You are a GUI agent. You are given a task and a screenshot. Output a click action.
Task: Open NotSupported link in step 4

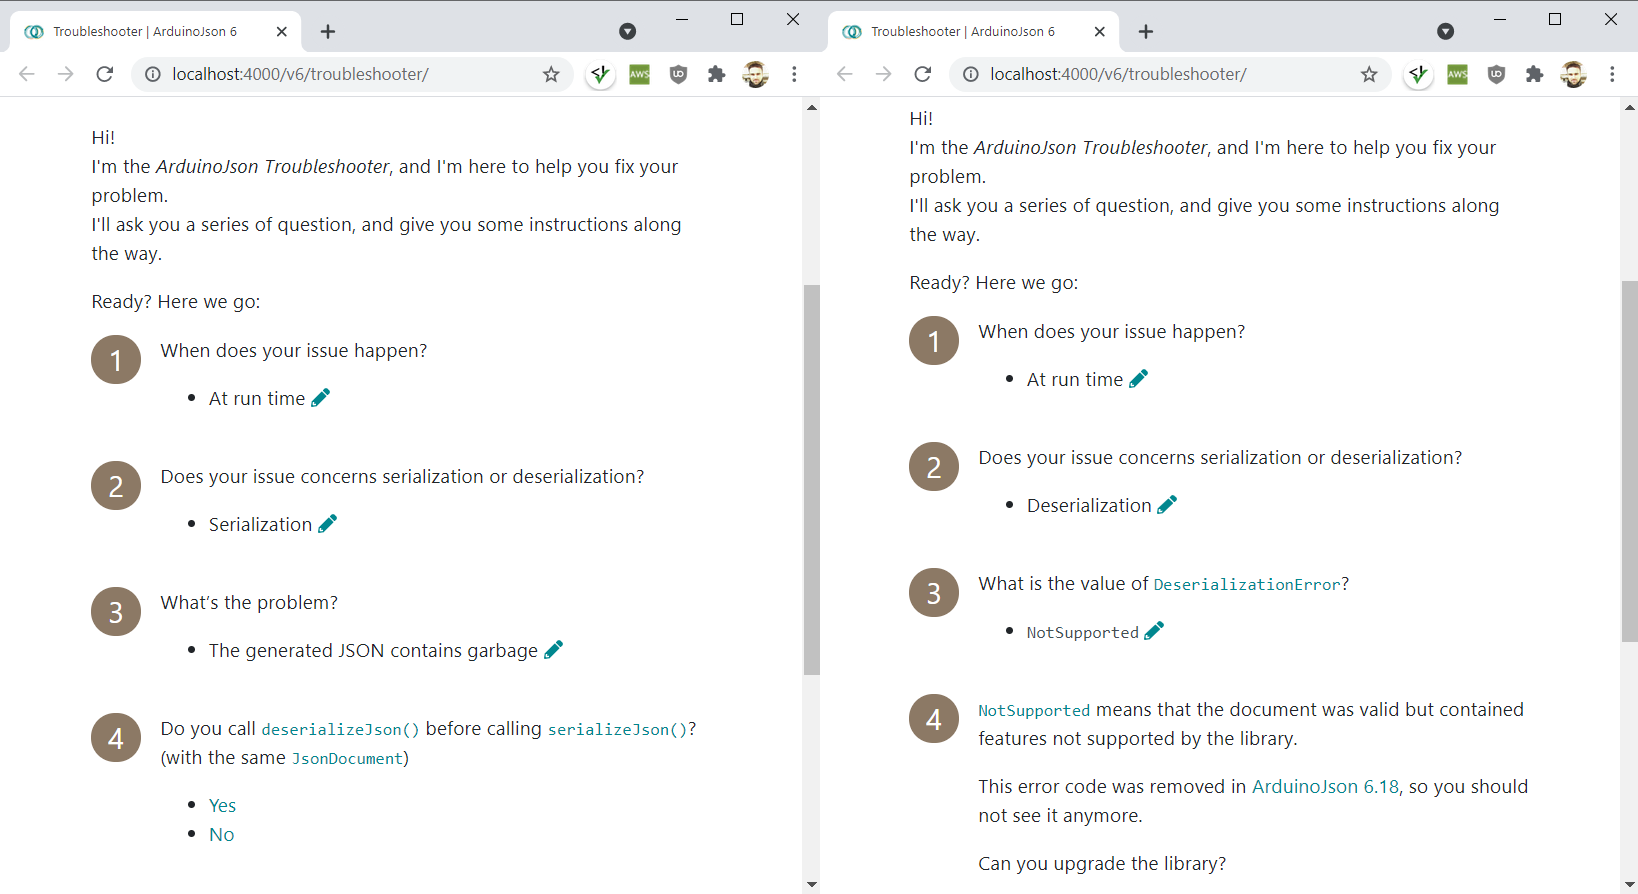(x=1034, y=710)
